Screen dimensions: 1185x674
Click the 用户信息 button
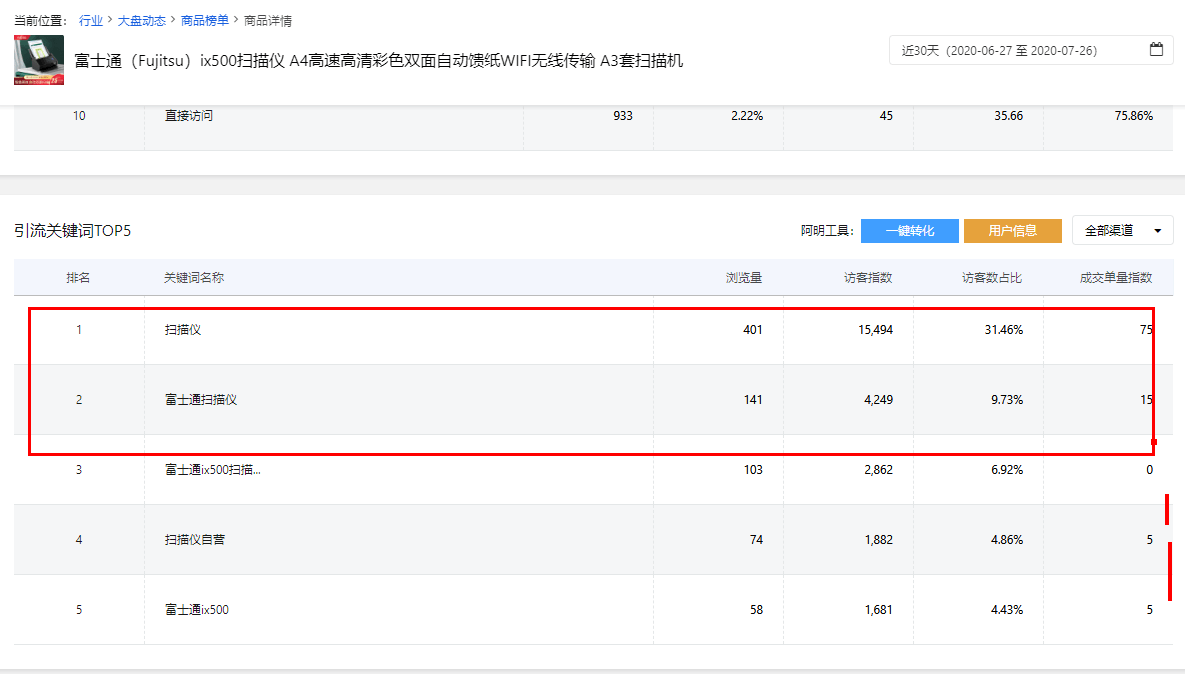click(x=1013, y=230)
